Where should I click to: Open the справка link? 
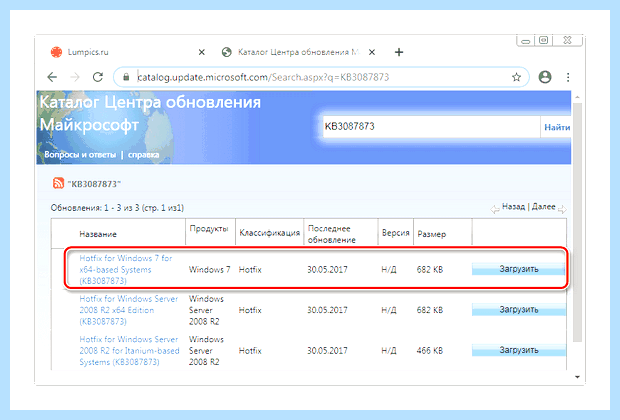[x=144, y=155]
